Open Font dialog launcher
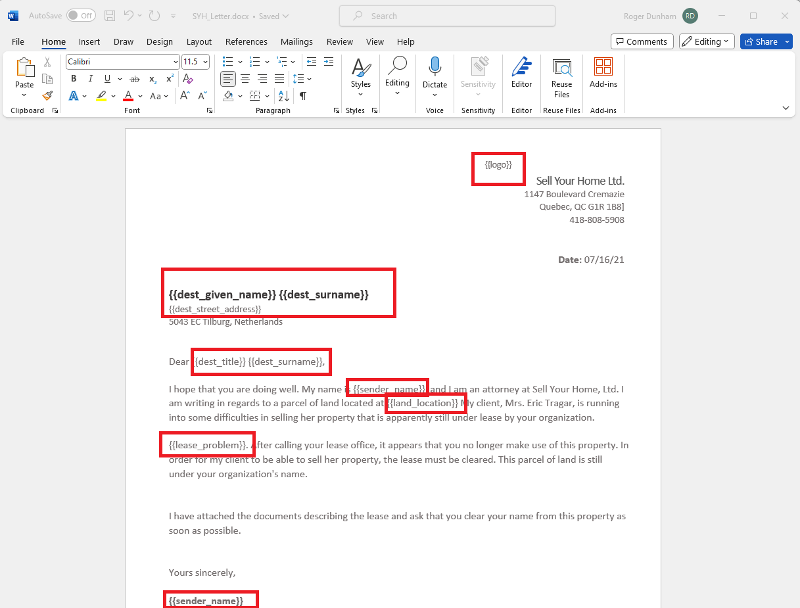The image size is (800, 608). click(x=209, y=110)
